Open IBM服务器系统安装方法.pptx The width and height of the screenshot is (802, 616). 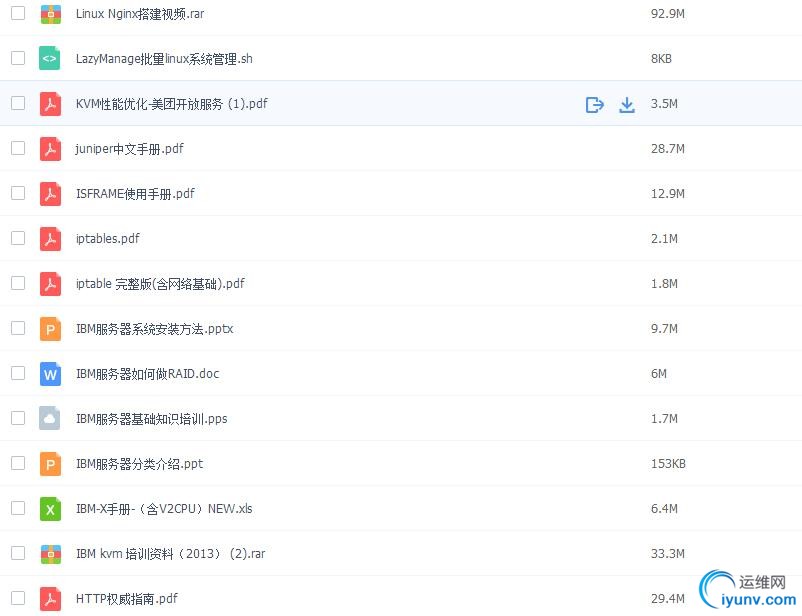pyautogui.click(x=154, y=329)
